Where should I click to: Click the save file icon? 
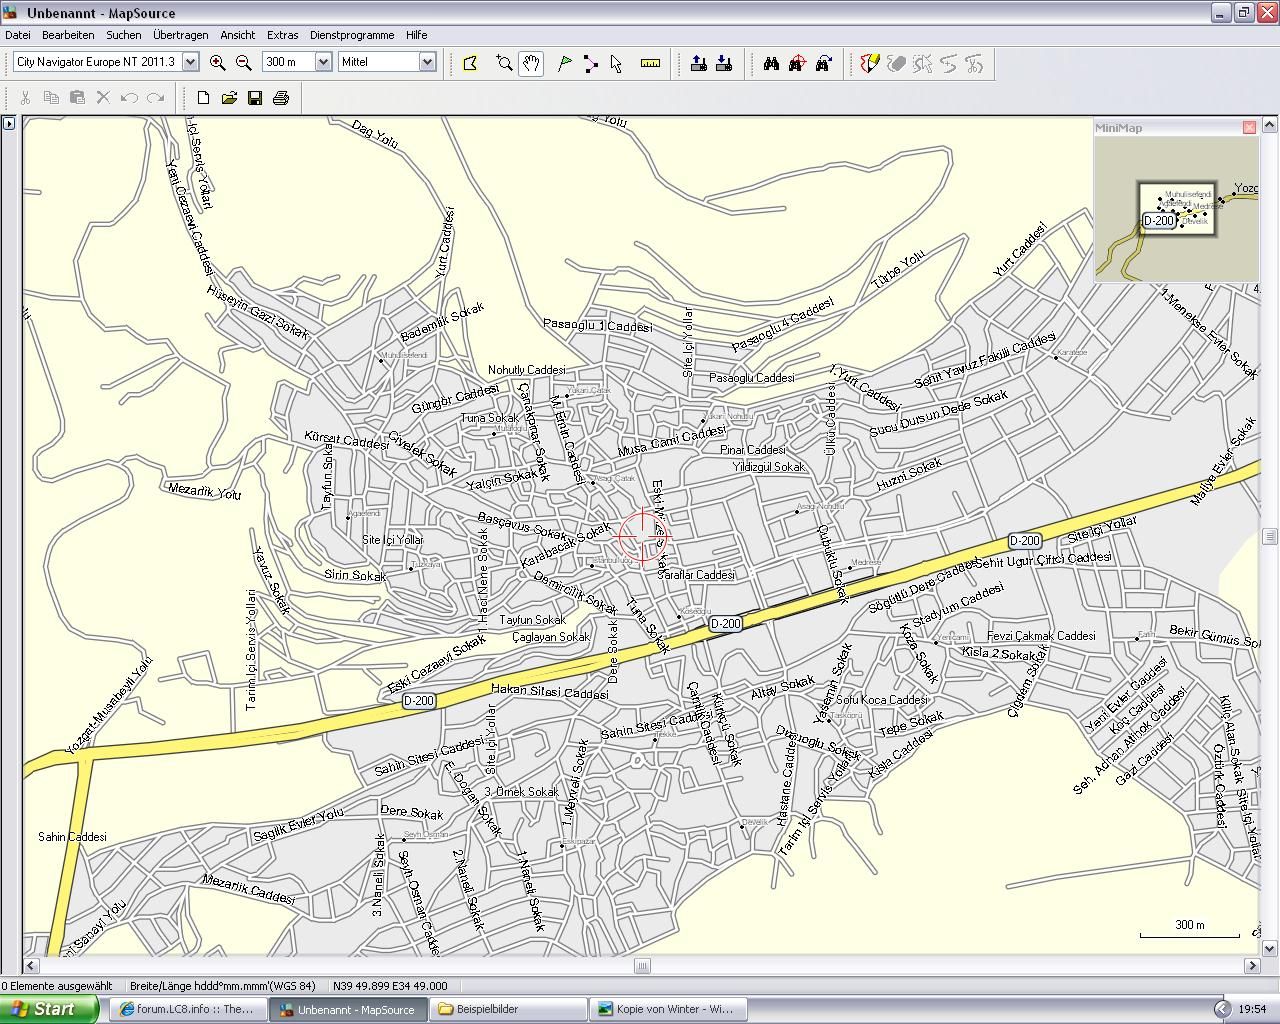(255, 98)
